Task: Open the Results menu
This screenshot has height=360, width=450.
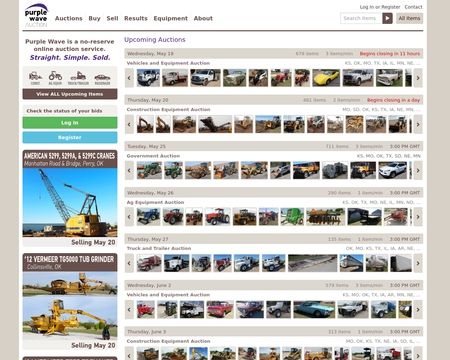Action: [x=136, y=18]
